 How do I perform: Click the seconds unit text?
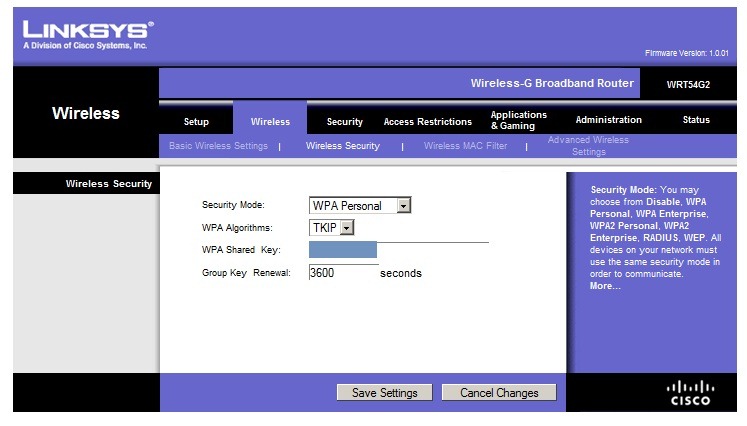tap(401, 273)
